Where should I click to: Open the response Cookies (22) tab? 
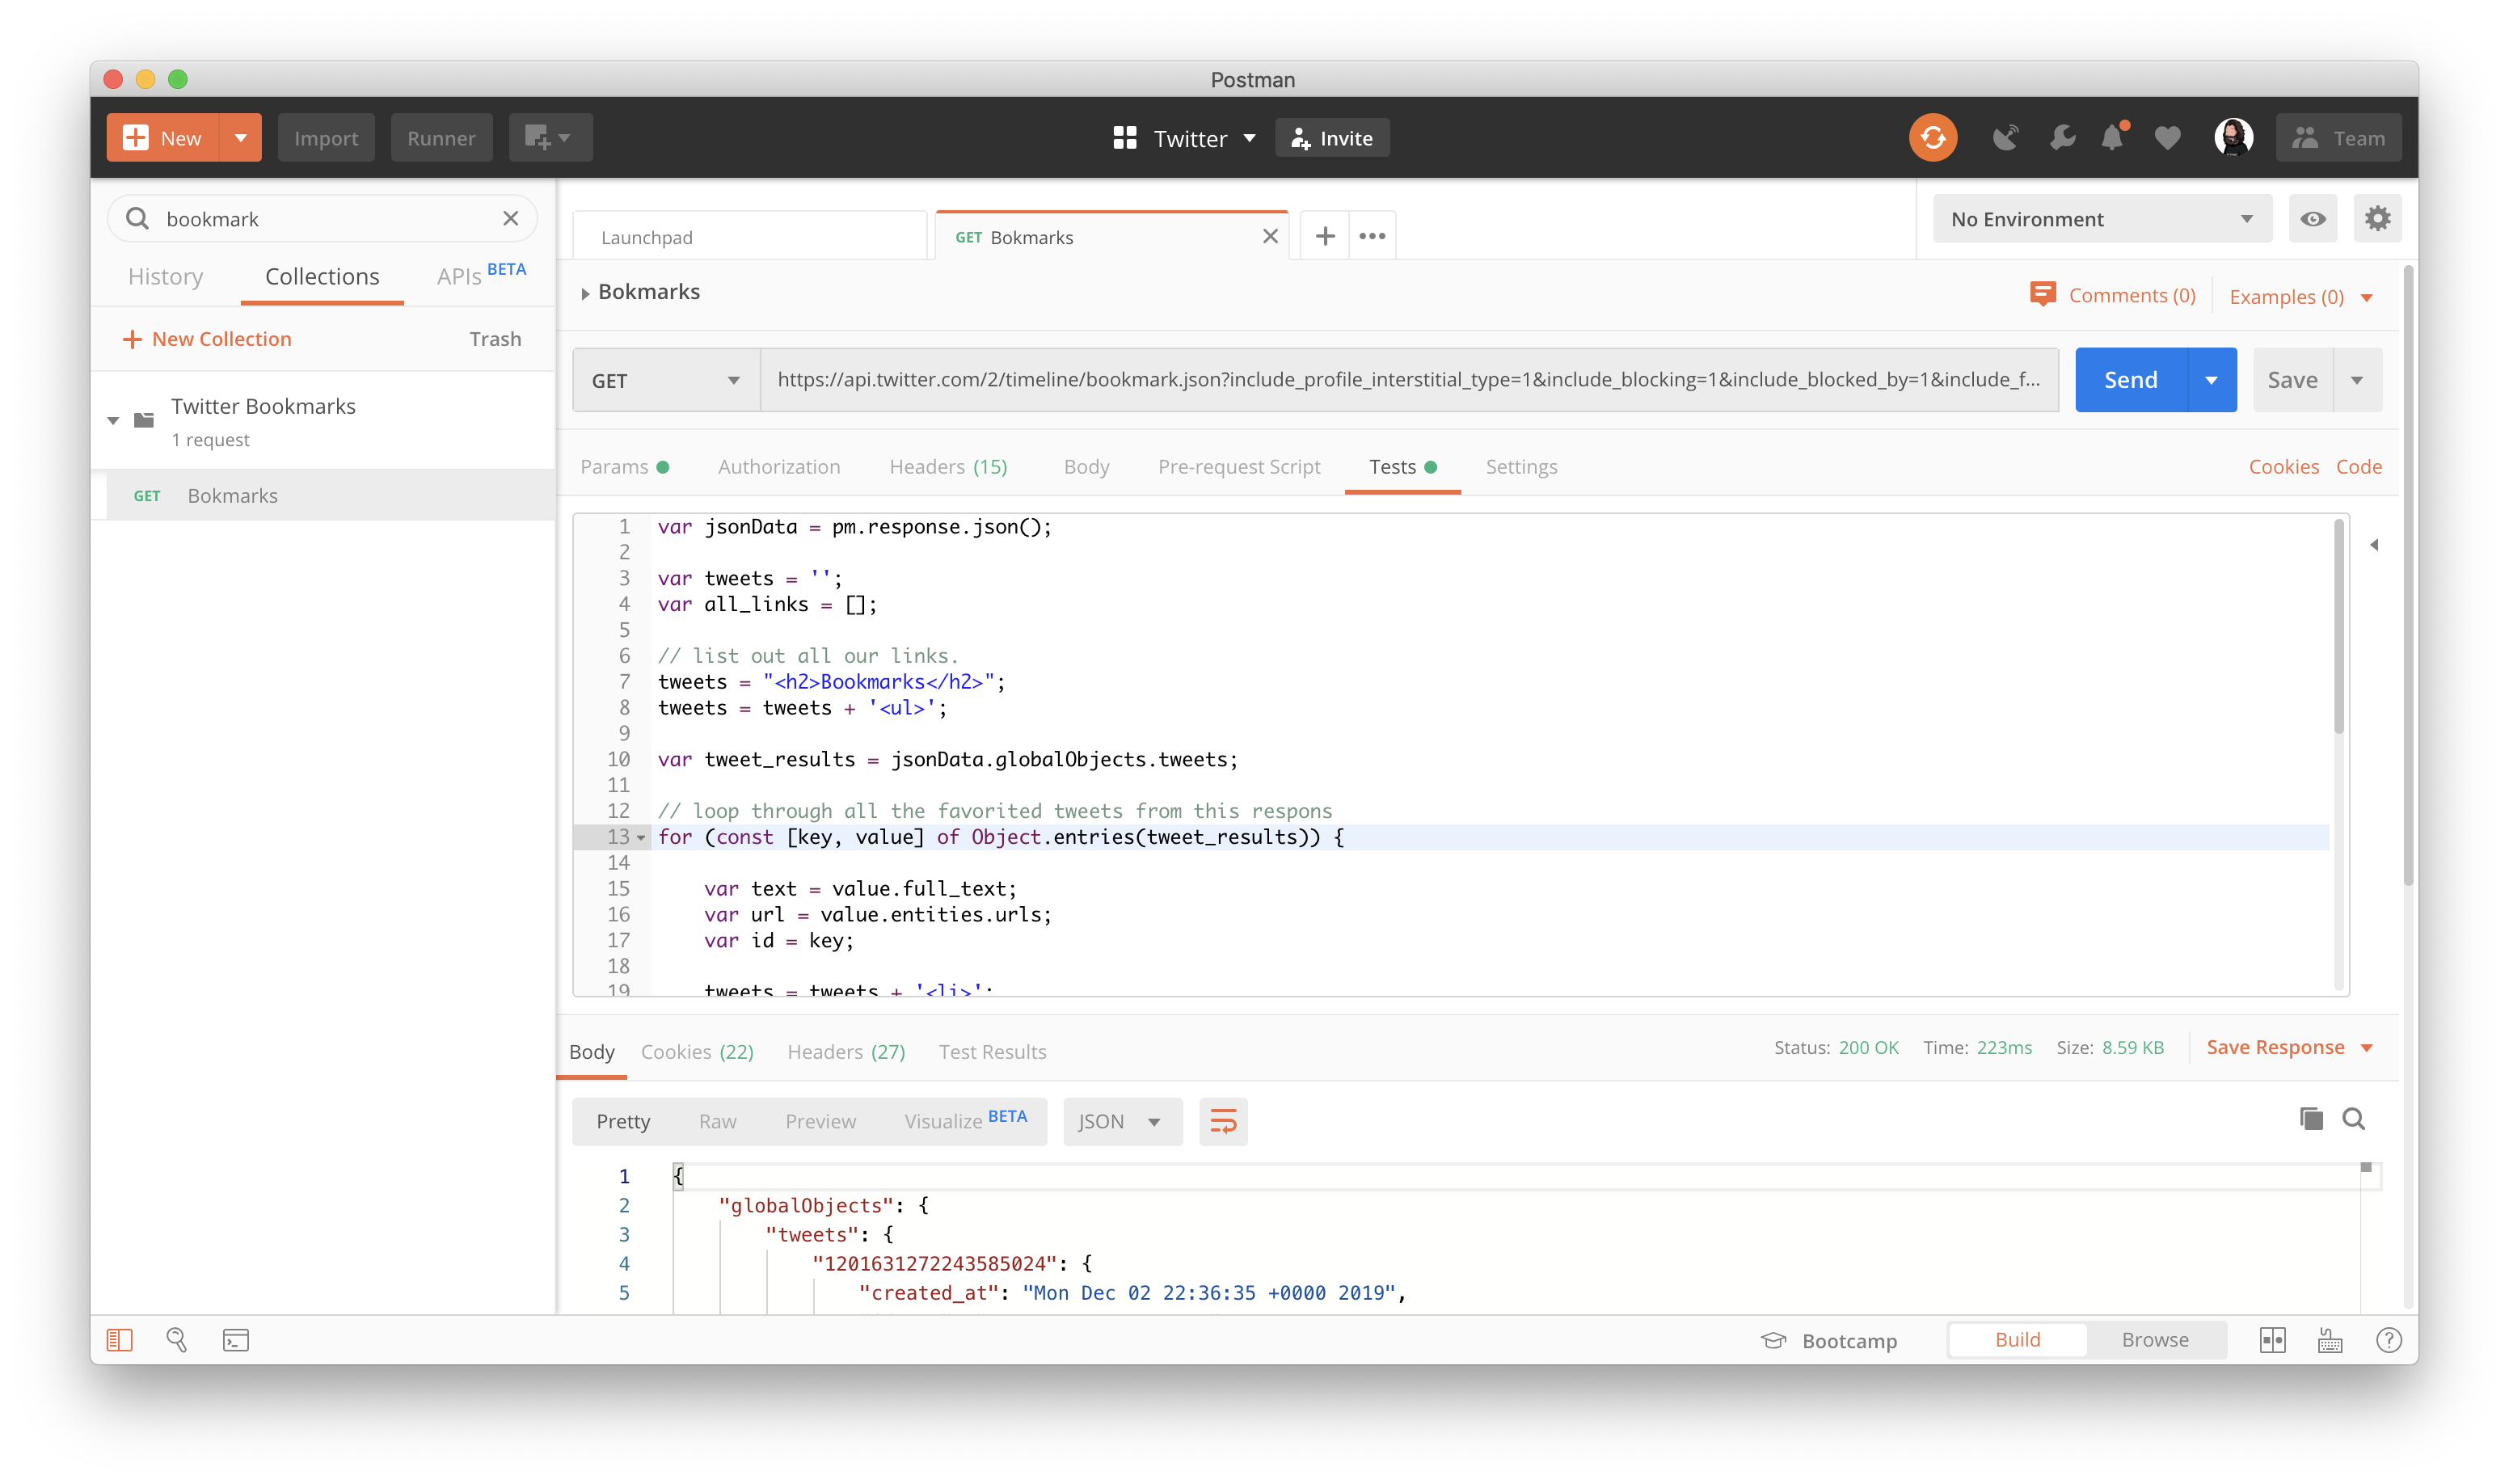697,1051
